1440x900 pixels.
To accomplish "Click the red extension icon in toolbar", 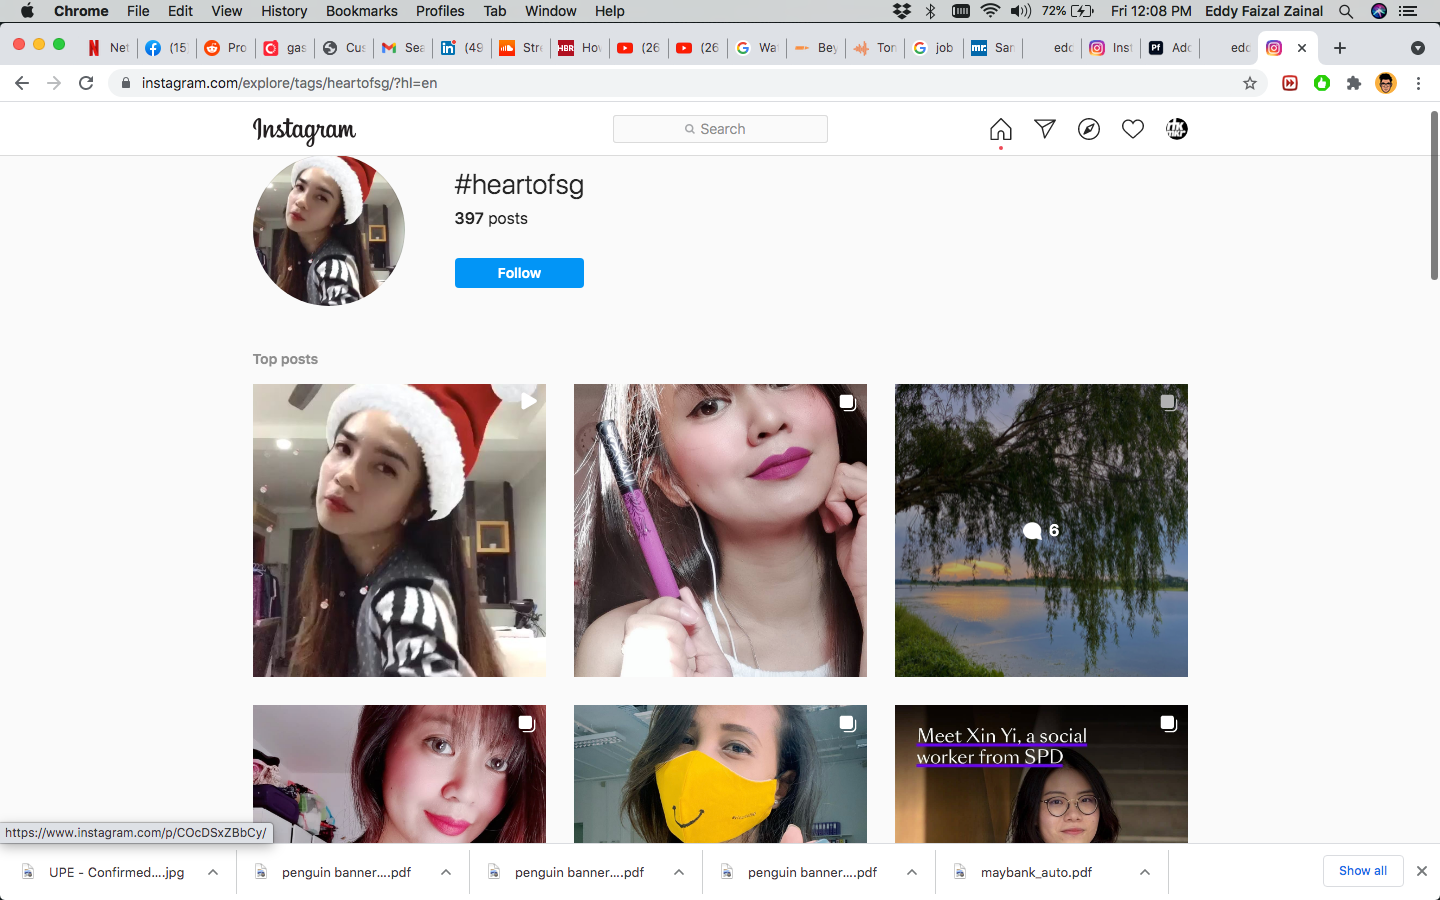I will tap(1290, 83).
